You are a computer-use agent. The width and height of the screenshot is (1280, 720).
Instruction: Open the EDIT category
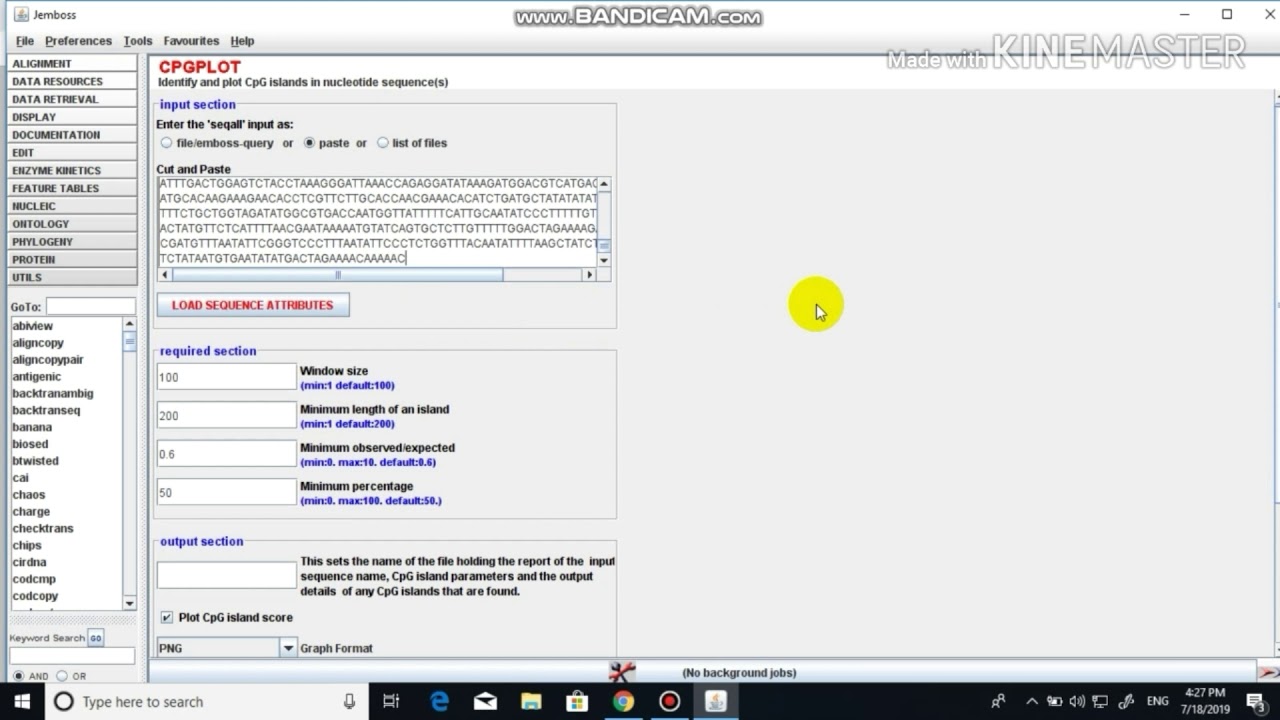point(72,153)
